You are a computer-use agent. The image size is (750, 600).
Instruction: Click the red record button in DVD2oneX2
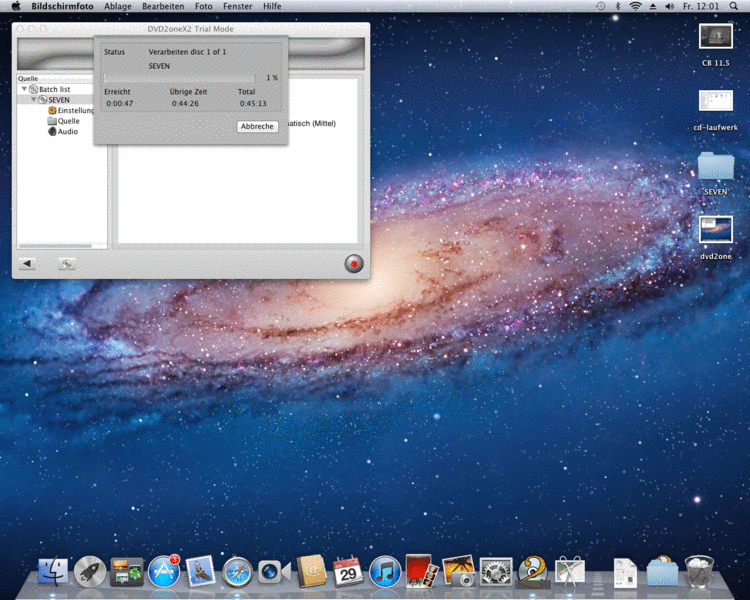click(354, 264)
